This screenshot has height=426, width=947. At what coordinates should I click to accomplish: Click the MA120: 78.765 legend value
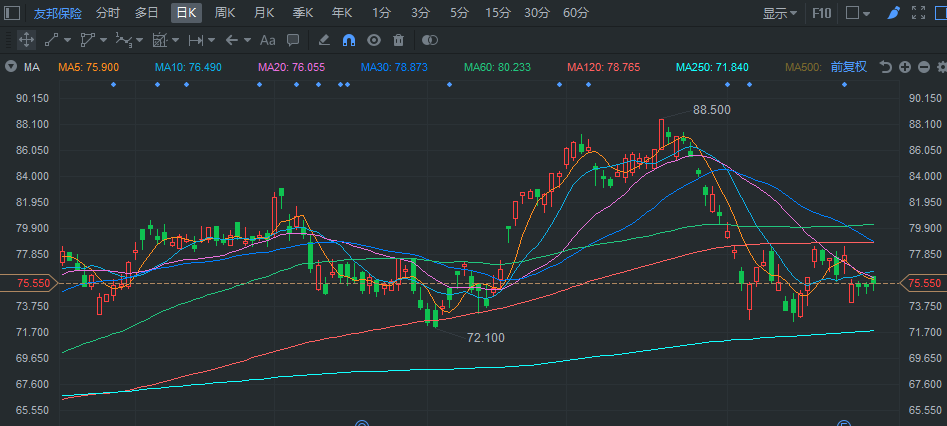click(603, 67)
